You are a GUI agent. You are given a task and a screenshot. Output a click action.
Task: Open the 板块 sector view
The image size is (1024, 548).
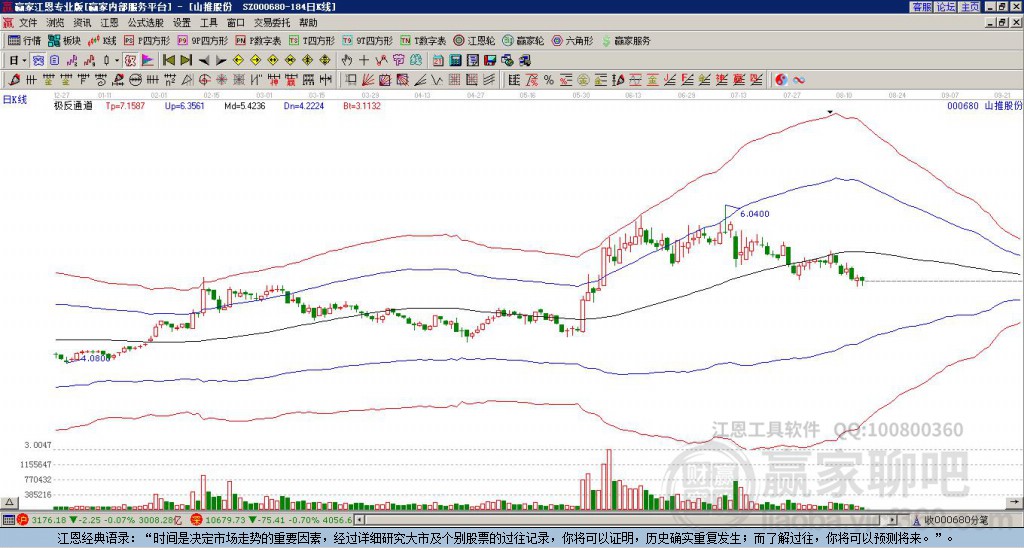point(64,40)
